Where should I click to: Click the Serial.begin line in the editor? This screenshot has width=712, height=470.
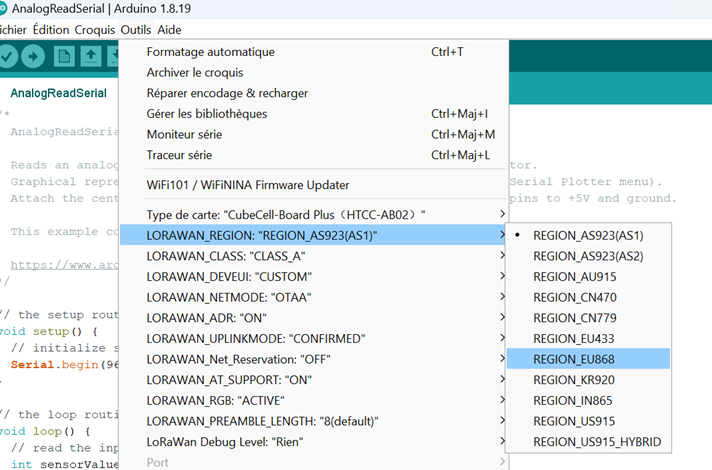(x=64, y=365)
